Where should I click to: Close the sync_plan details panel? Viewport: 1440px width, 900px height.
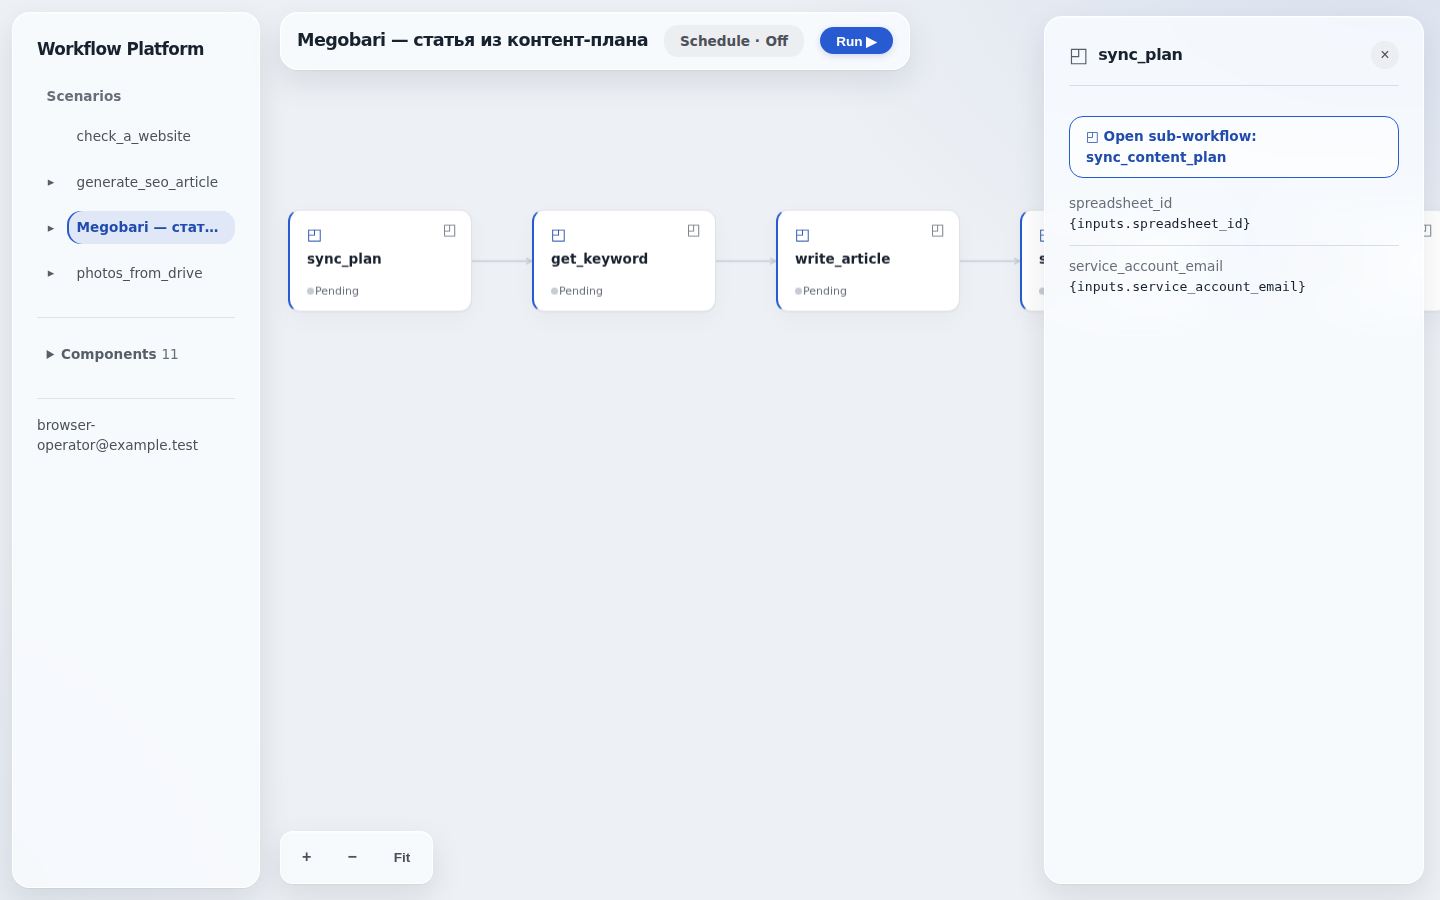(x=1385, y=55)
